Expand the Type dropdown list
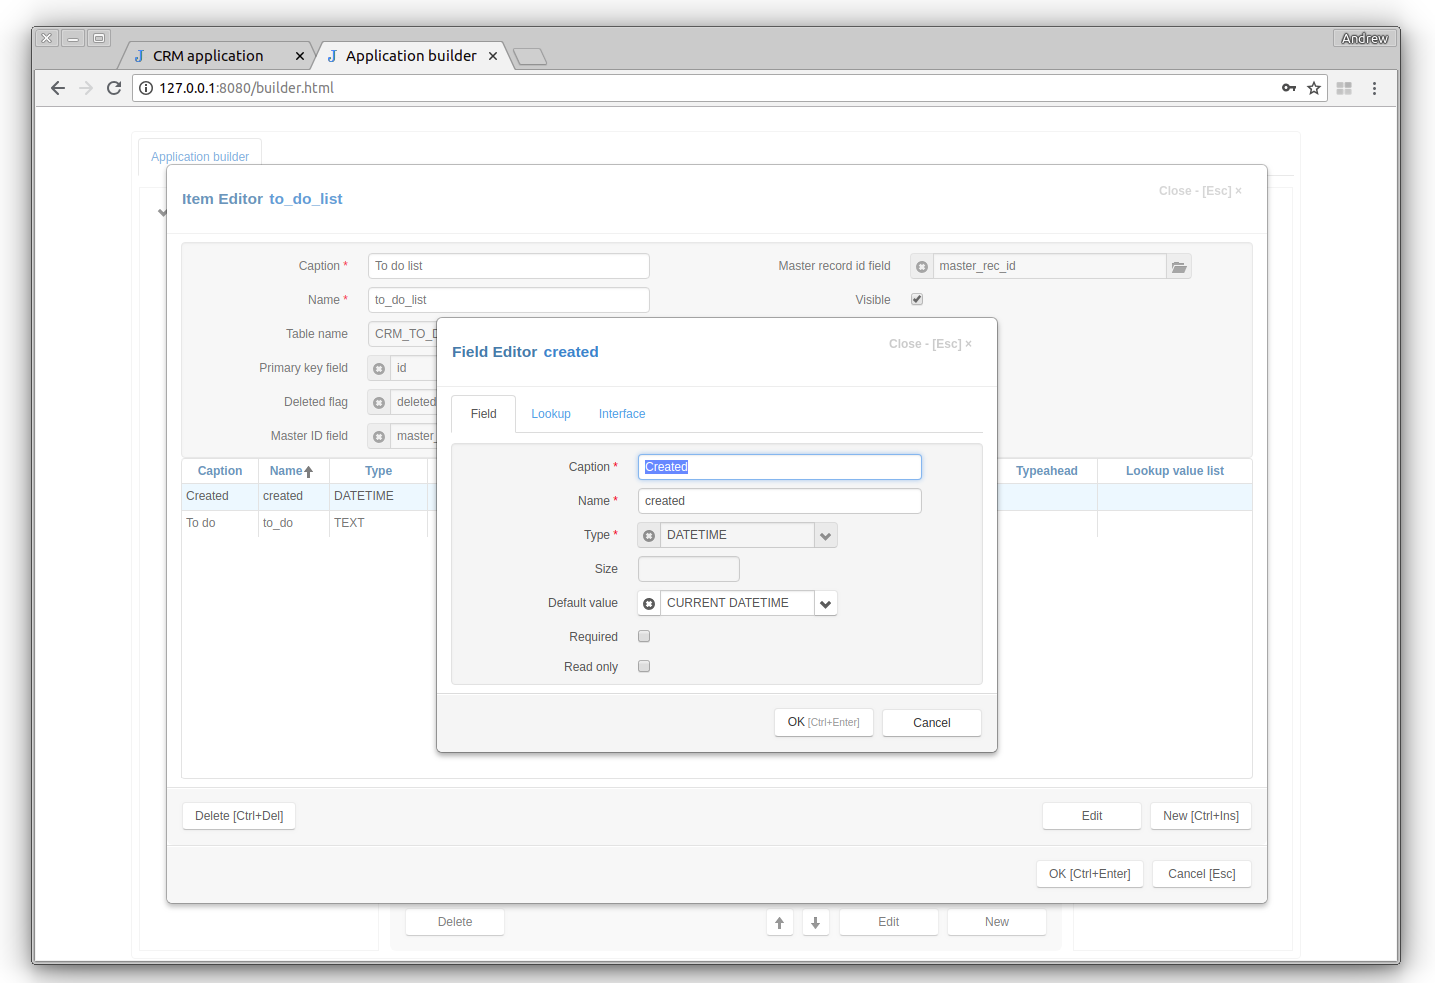Image resolution: width=1435 pixels, height=983 pixels. pos(825,535)
